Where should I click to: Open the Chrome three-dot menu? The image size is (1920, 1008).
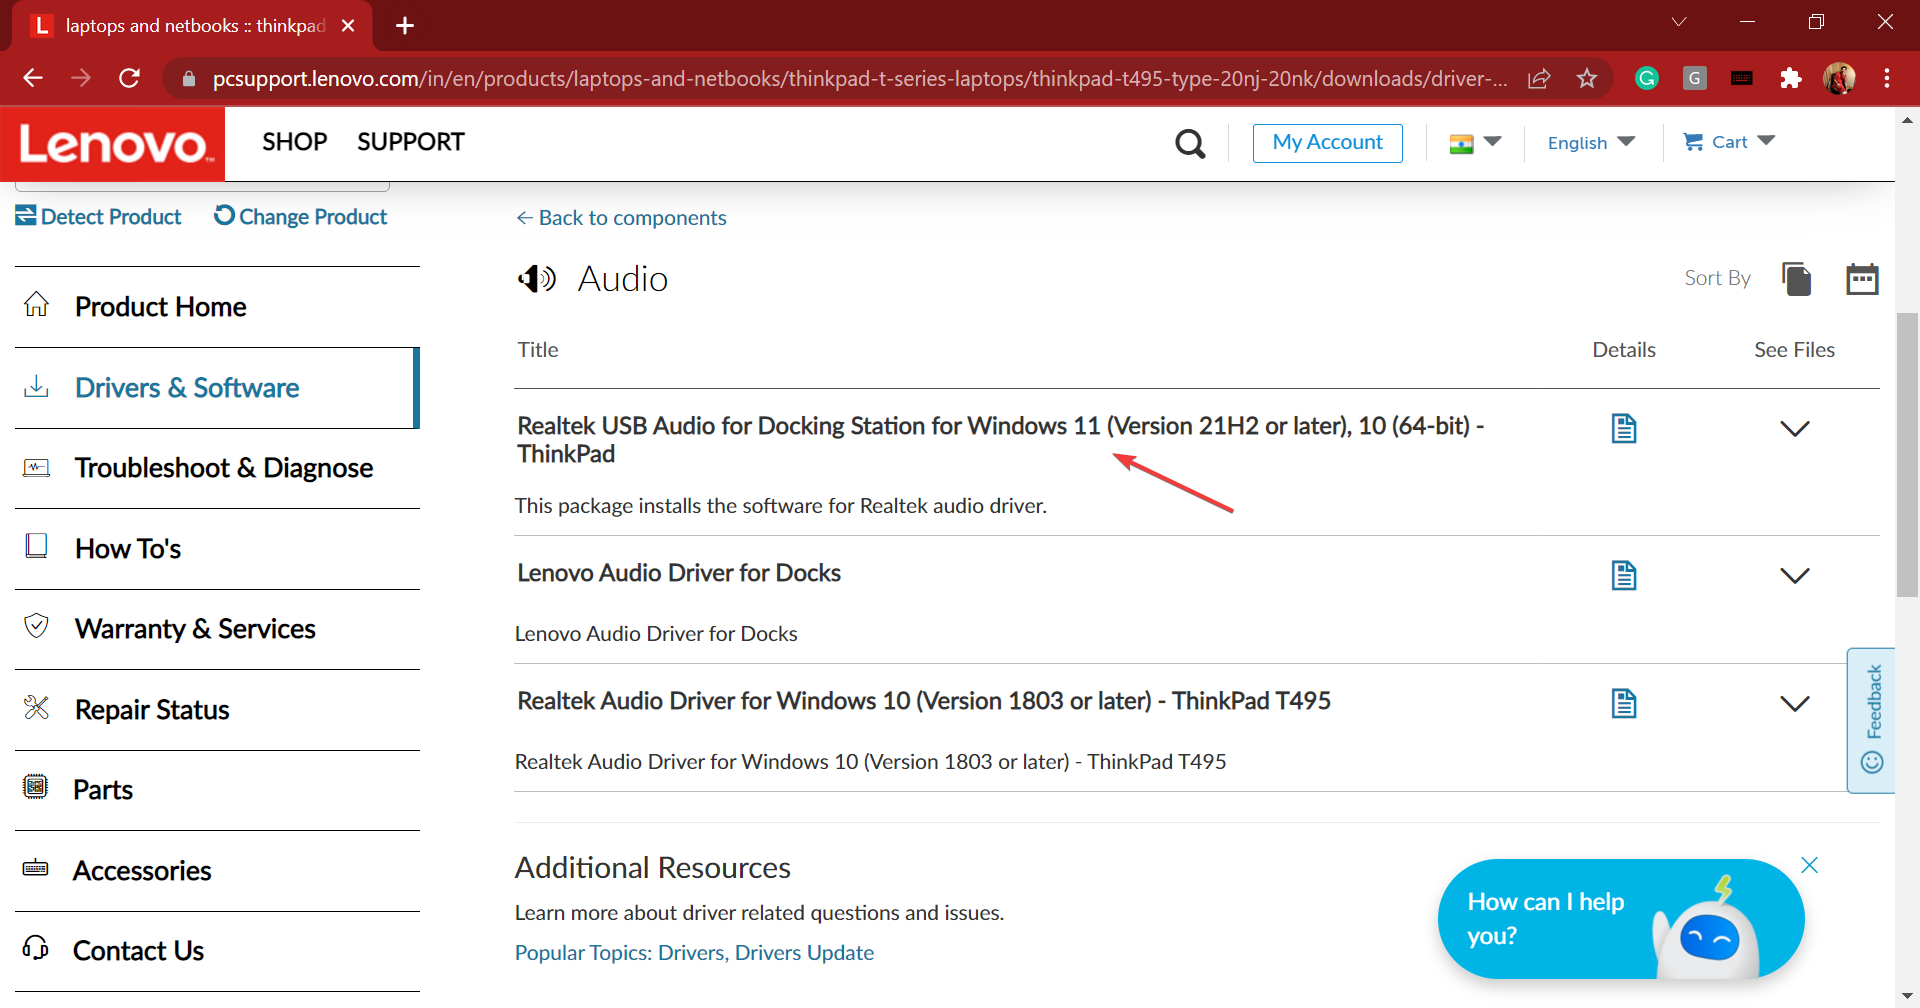pos(1887,78)
